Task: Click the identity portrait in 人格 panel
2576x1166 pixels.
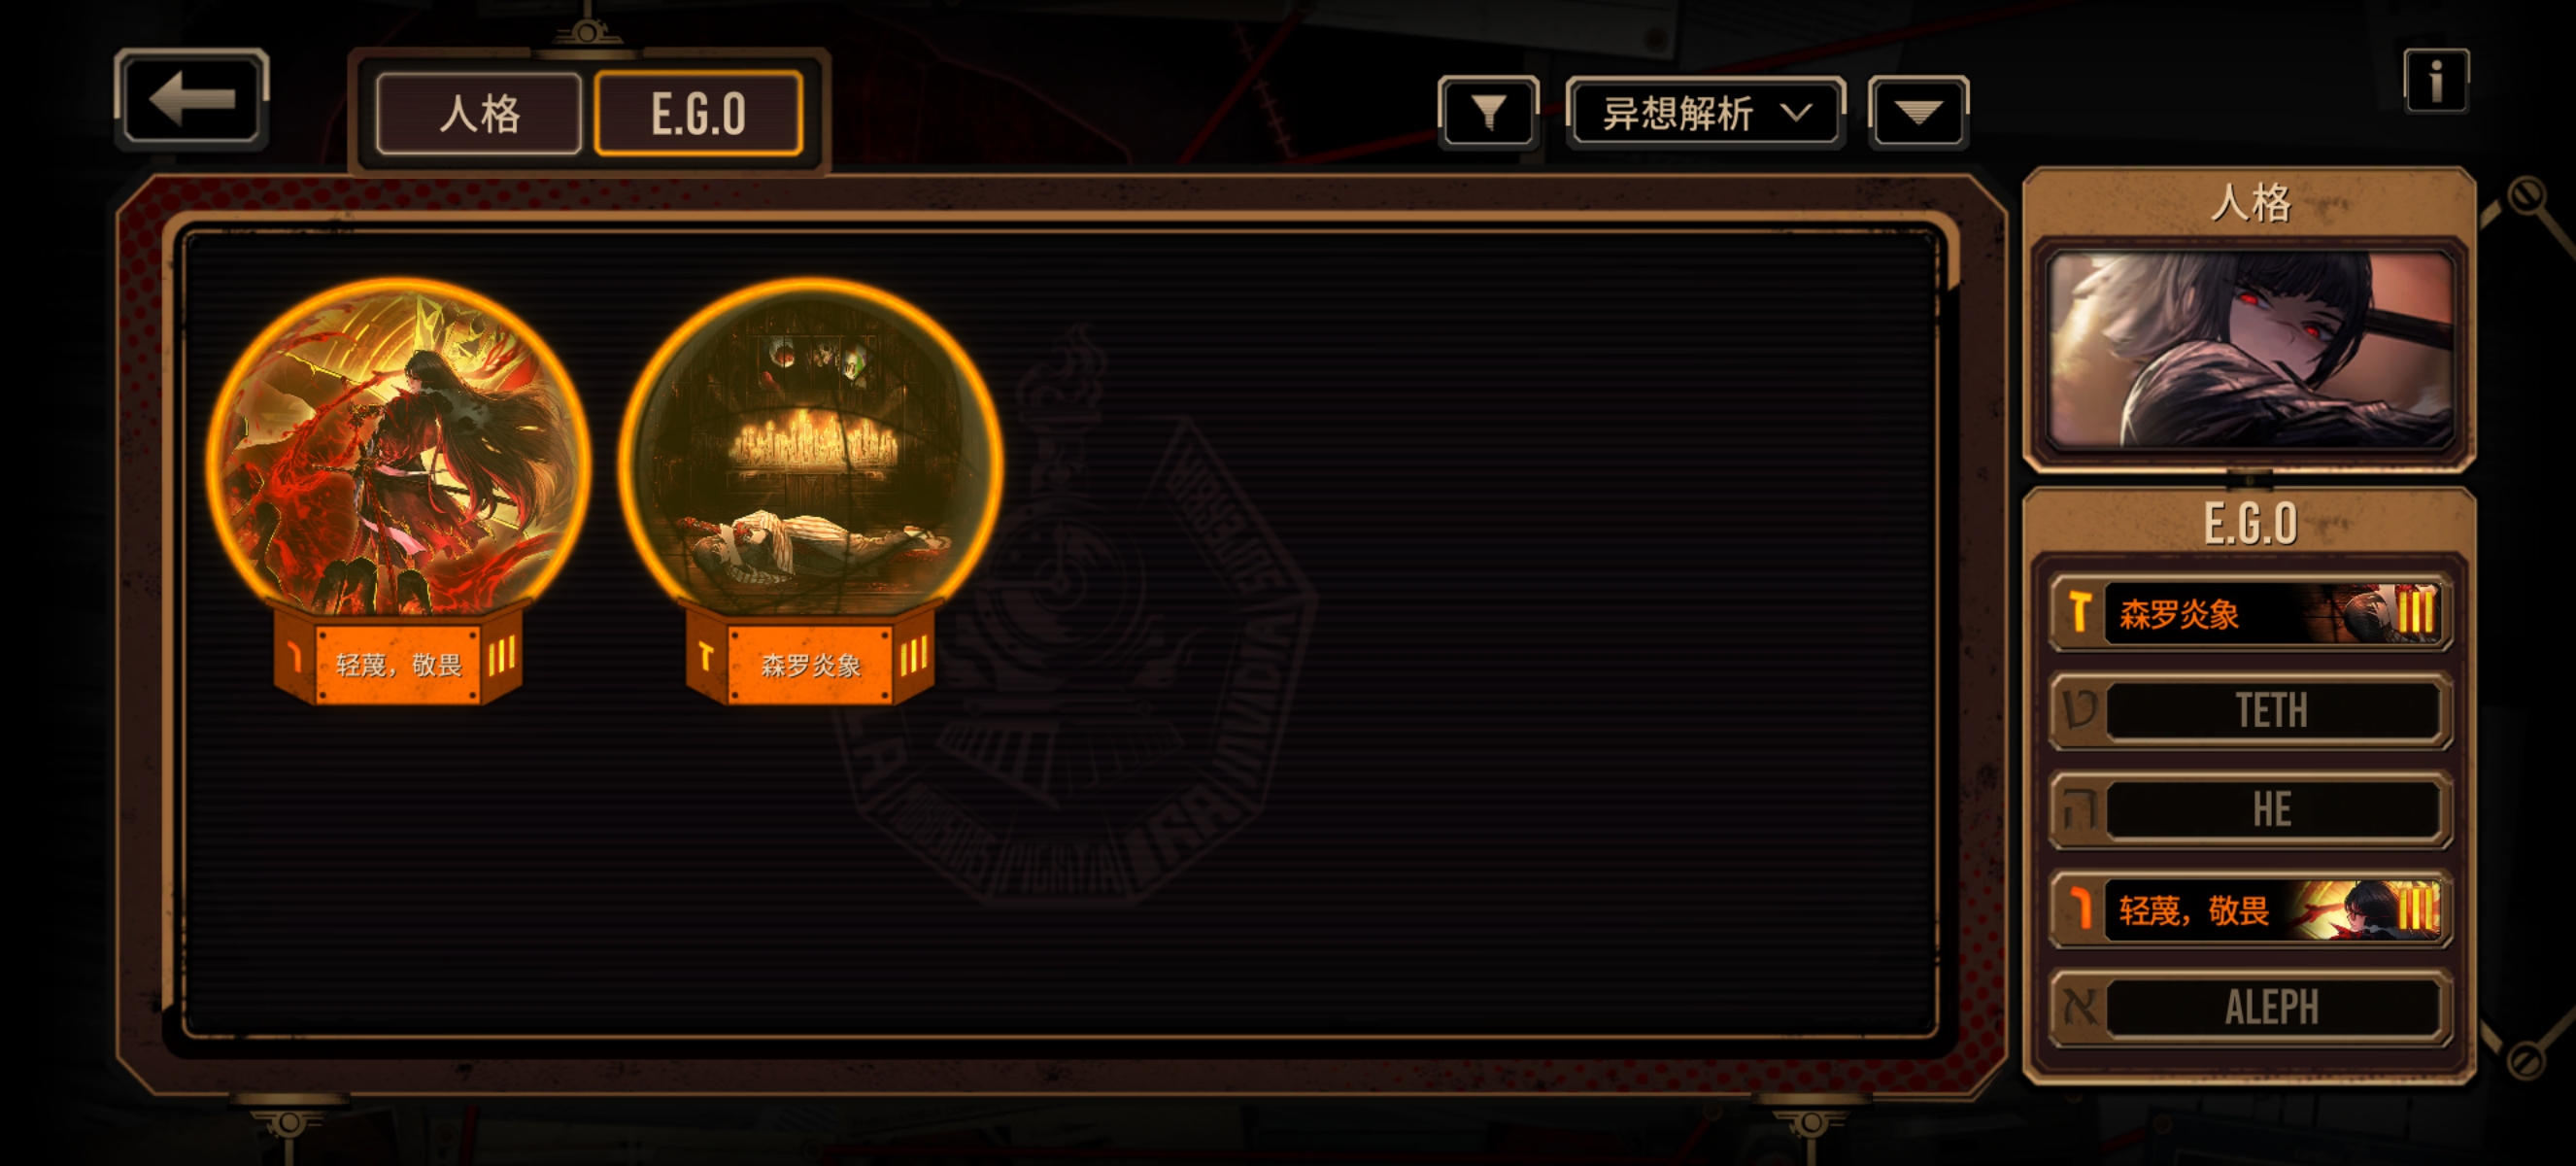Action: [2250, 350]
